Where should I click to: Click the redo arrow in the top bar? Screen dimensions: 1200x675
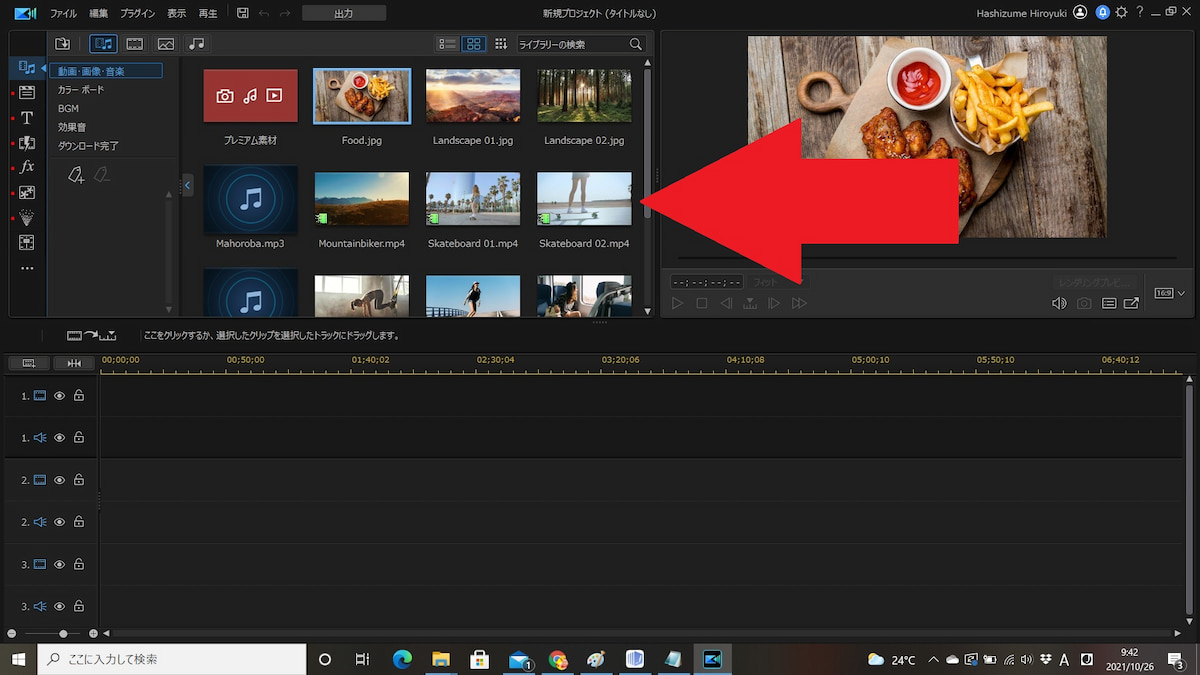(x=285, y=13)
